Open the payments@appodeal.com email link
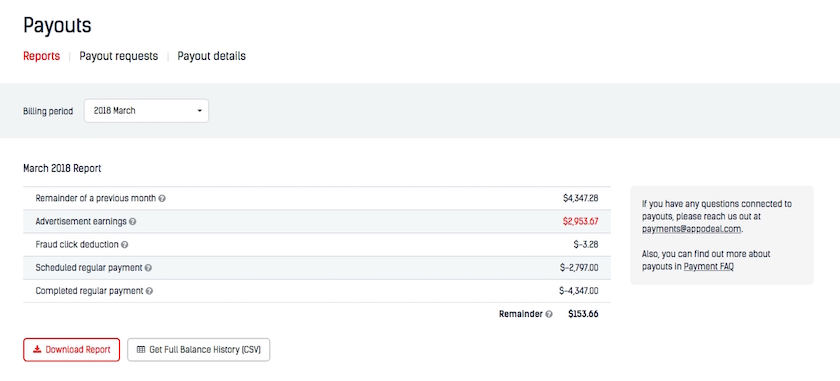 pyautogui.click(x=692, y=229)
